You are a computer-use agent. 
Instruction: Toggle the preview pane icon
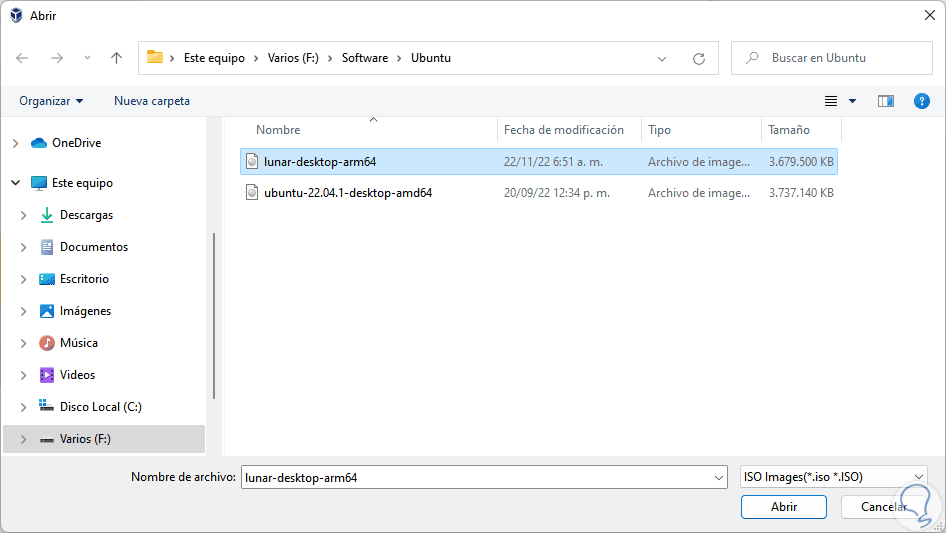[x=886, y=101]
